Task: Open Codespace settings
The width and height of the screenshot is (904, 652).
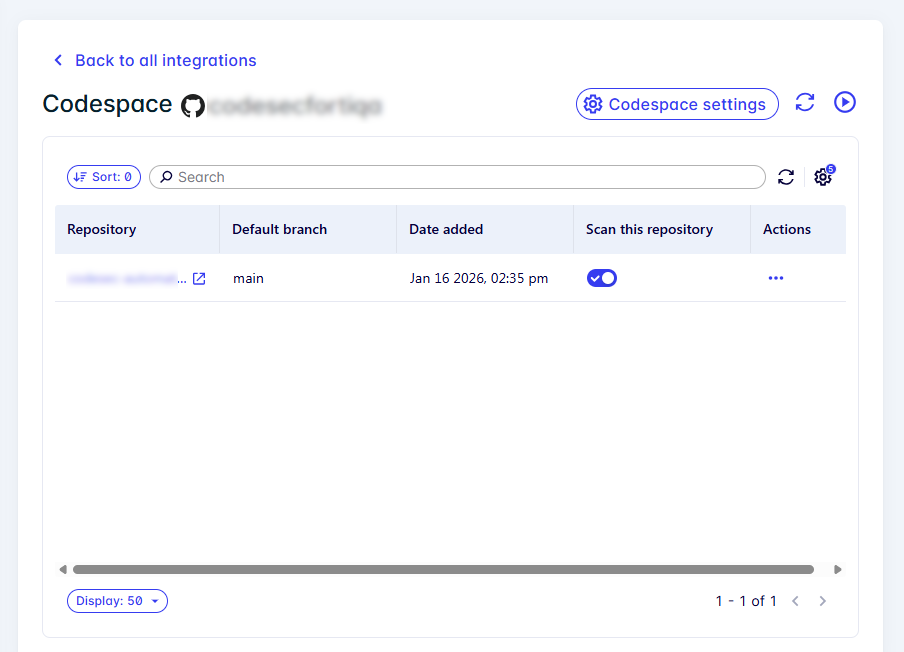Action: [x=677, y=104]
